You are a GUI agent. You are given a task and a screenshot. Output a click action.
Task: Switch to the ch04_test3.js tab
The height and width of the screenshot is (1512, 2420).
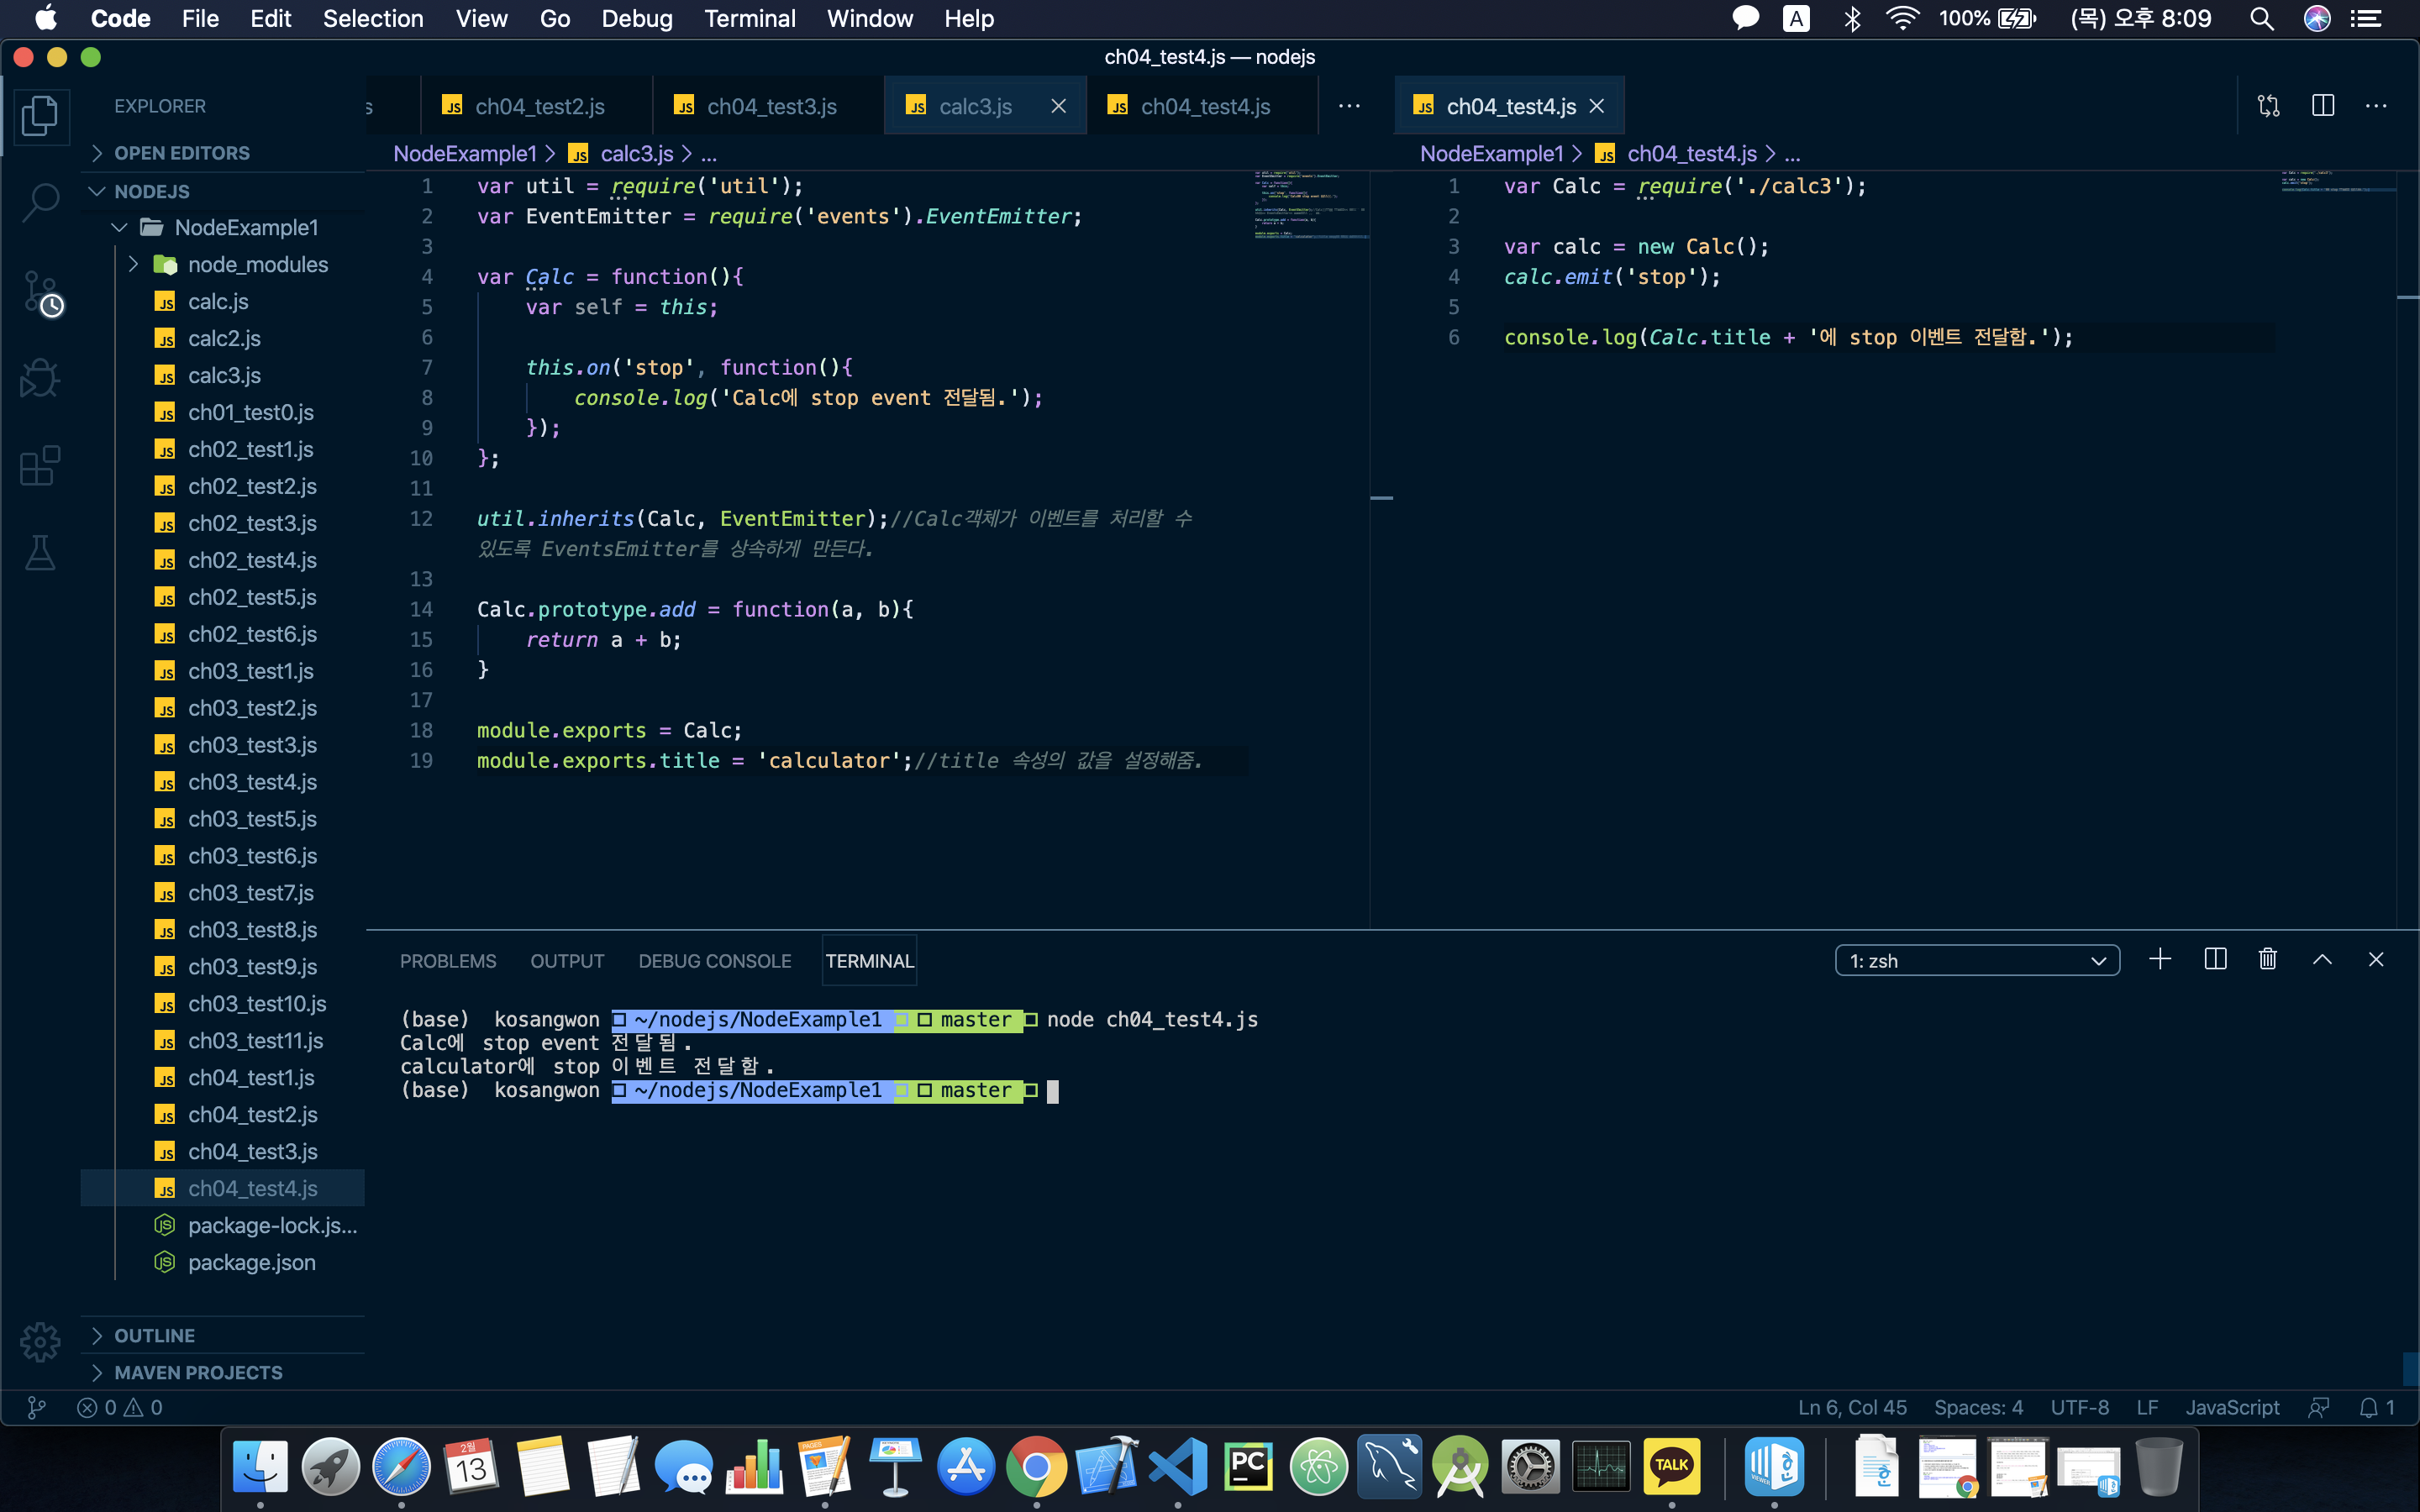point(770,106)
